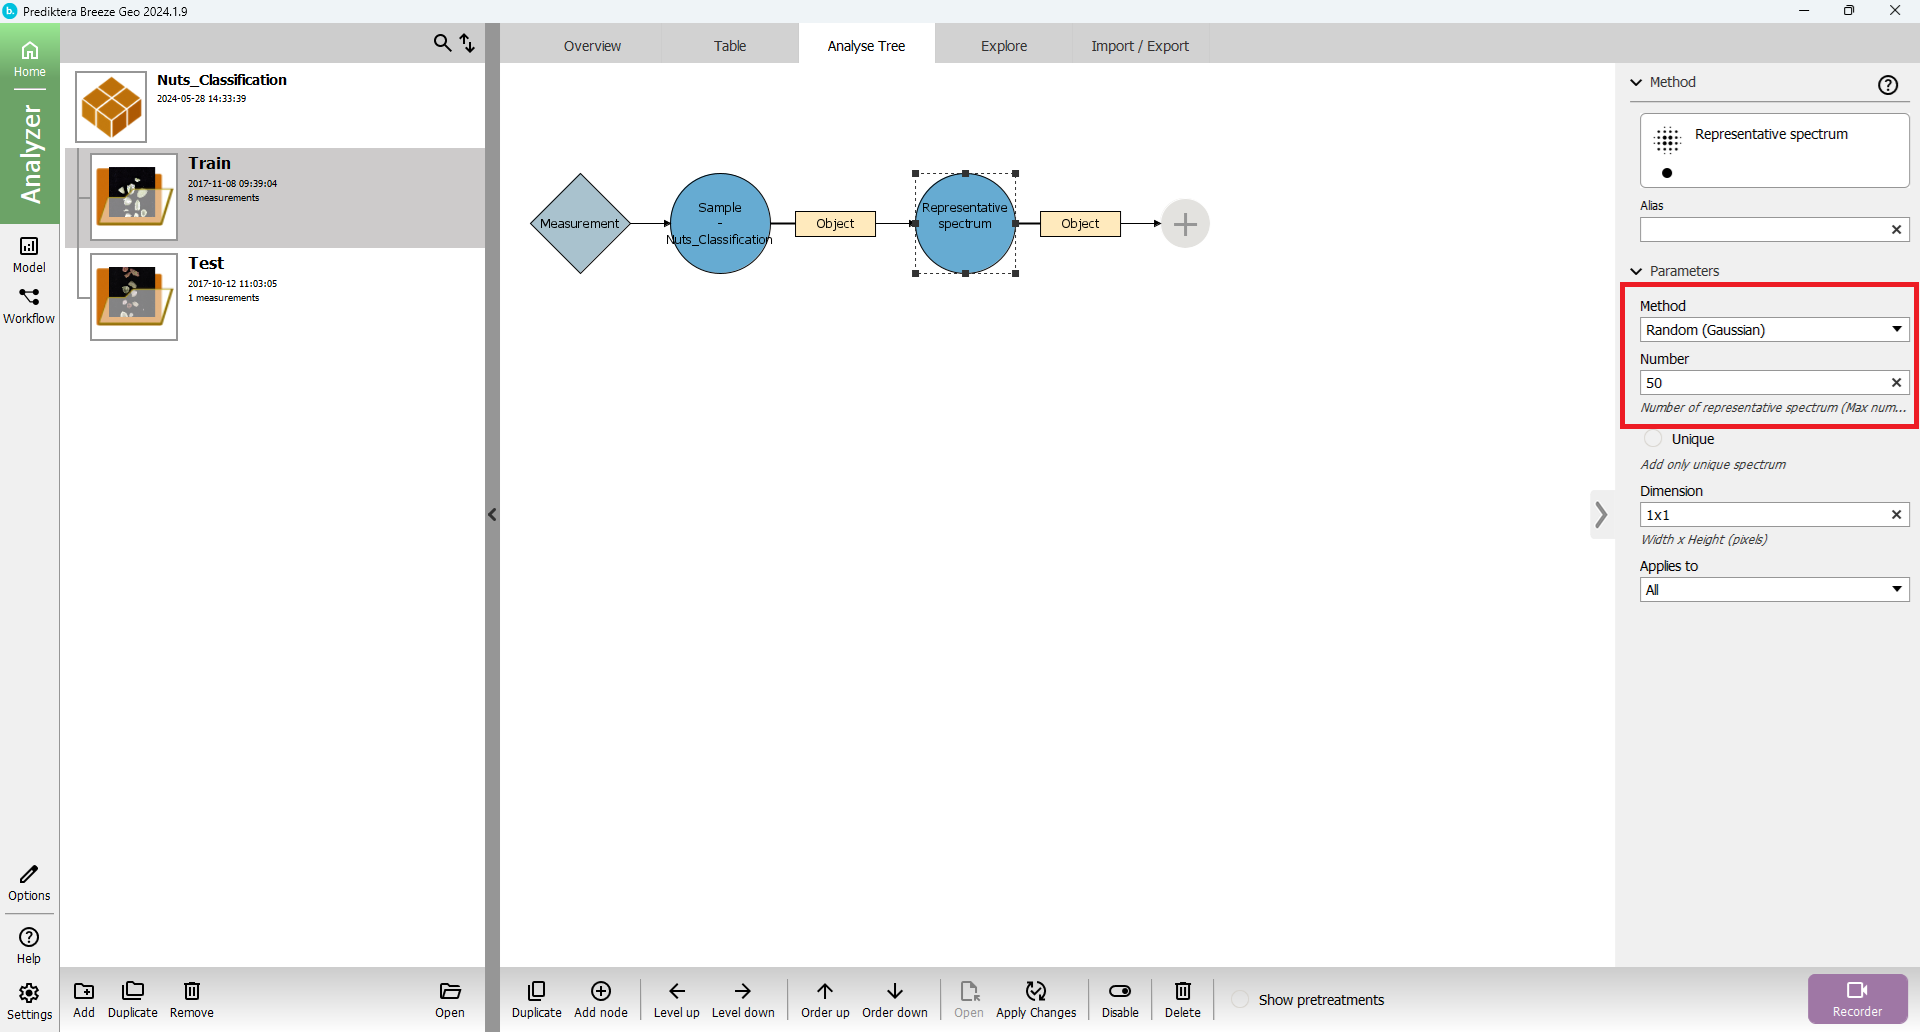The height and width of the screenshot is (1032, 1920).
Task: Click the Level up arrow
Action: (677, 992)
